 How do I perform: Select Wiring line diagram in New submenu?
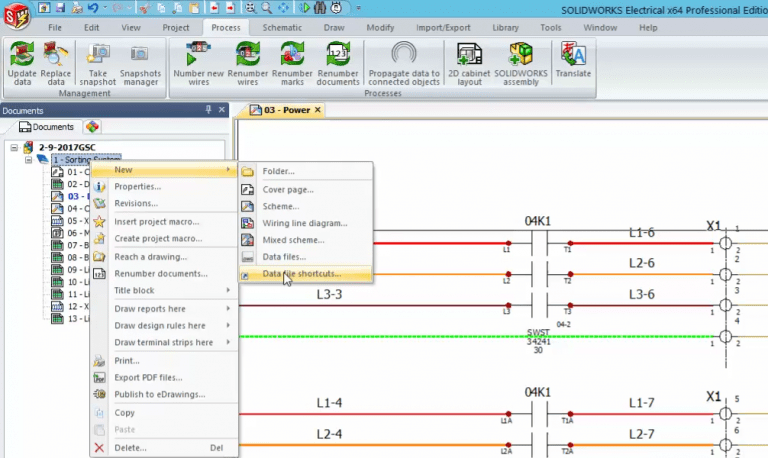pyautogui.click(x=305, y=223)
